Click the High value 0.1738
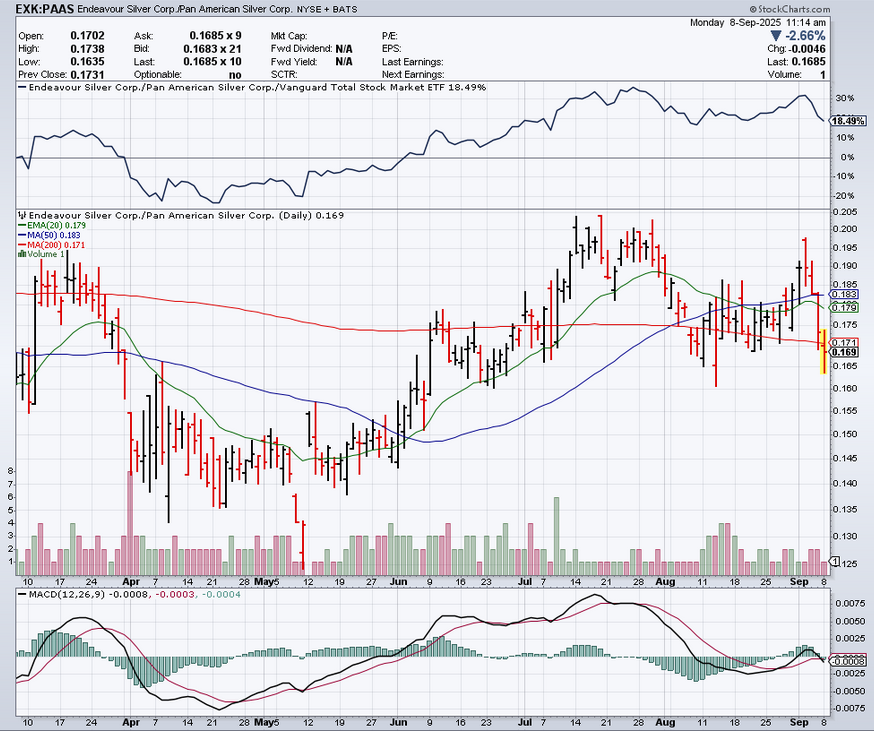 click(x=88, y=49)
